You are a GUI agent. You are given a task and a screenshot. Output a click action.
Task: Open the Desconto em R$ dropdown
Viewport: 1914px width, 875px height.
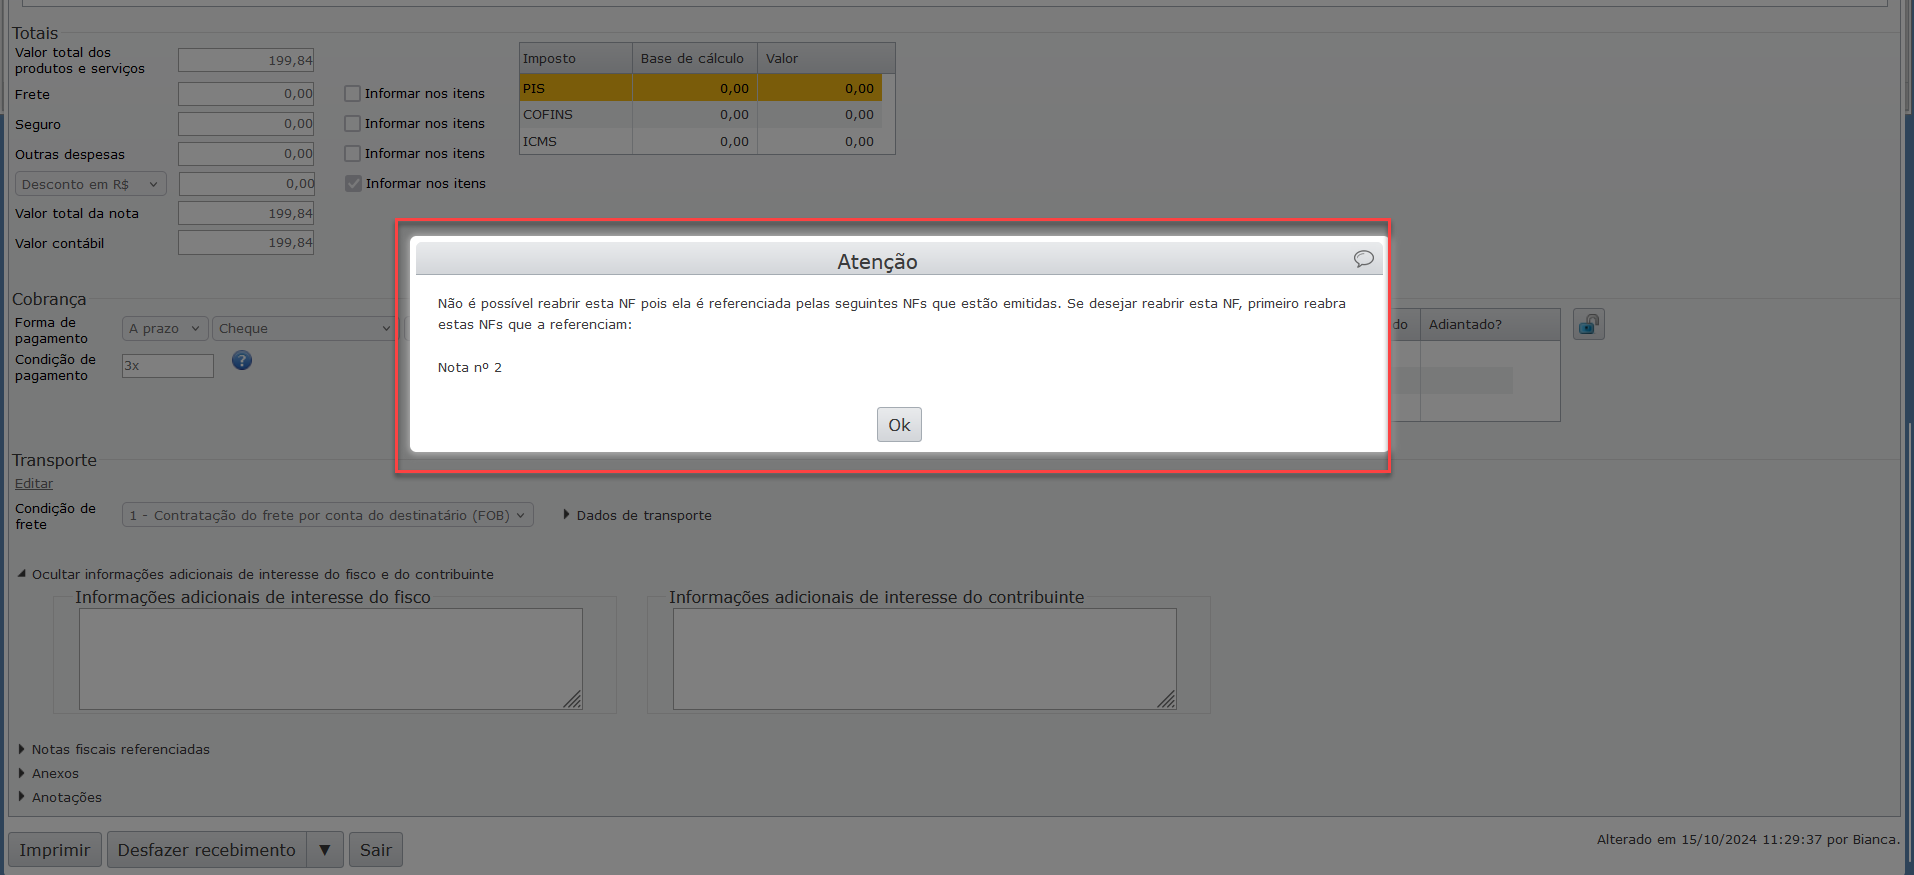pos(90,184)
